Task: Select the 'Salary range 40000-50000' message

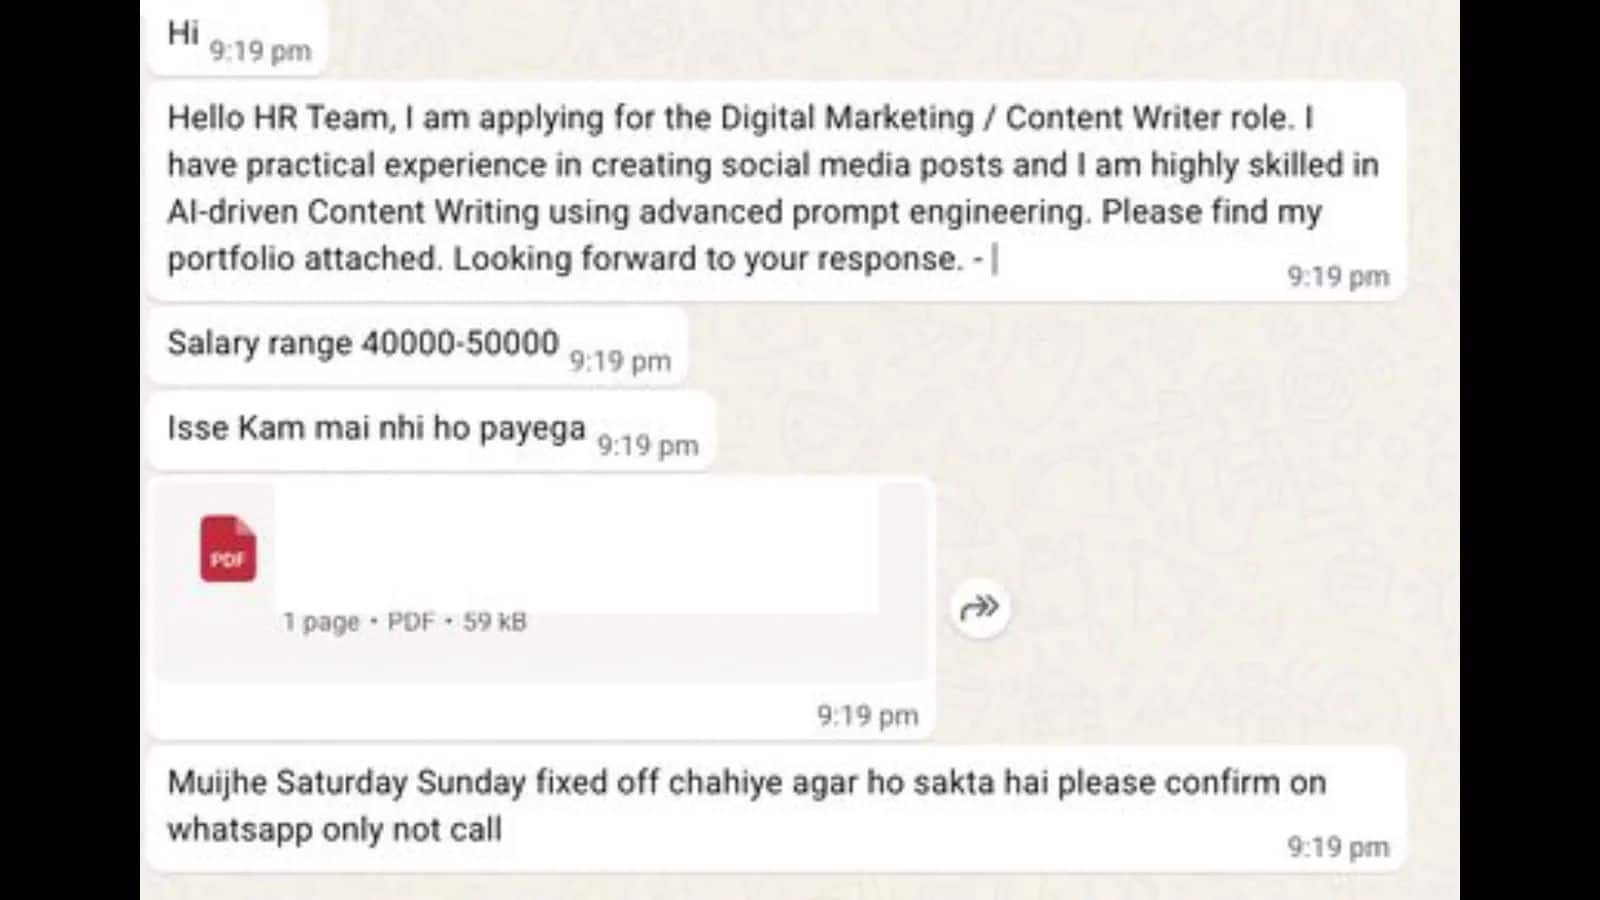Action: [x=417, y=346]
